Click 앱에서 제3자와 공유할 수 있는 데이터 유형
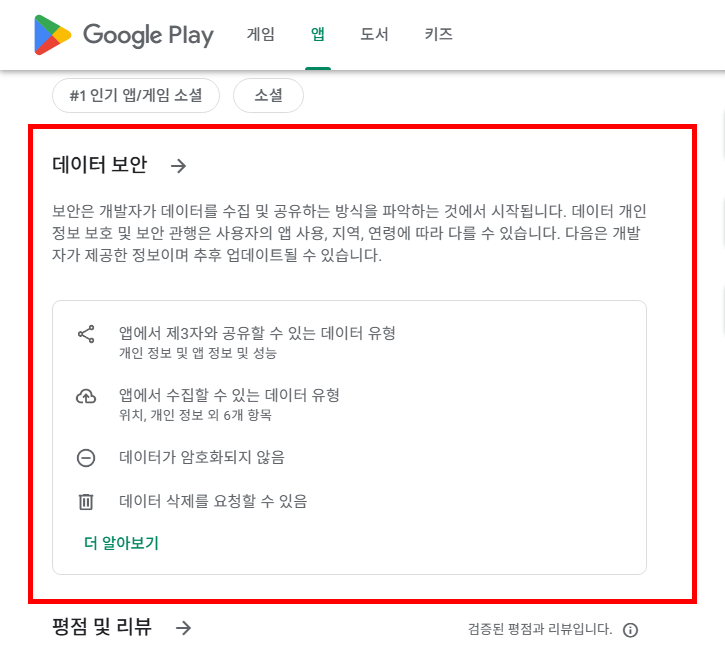725x647 pixels. (x=257, y=333)
